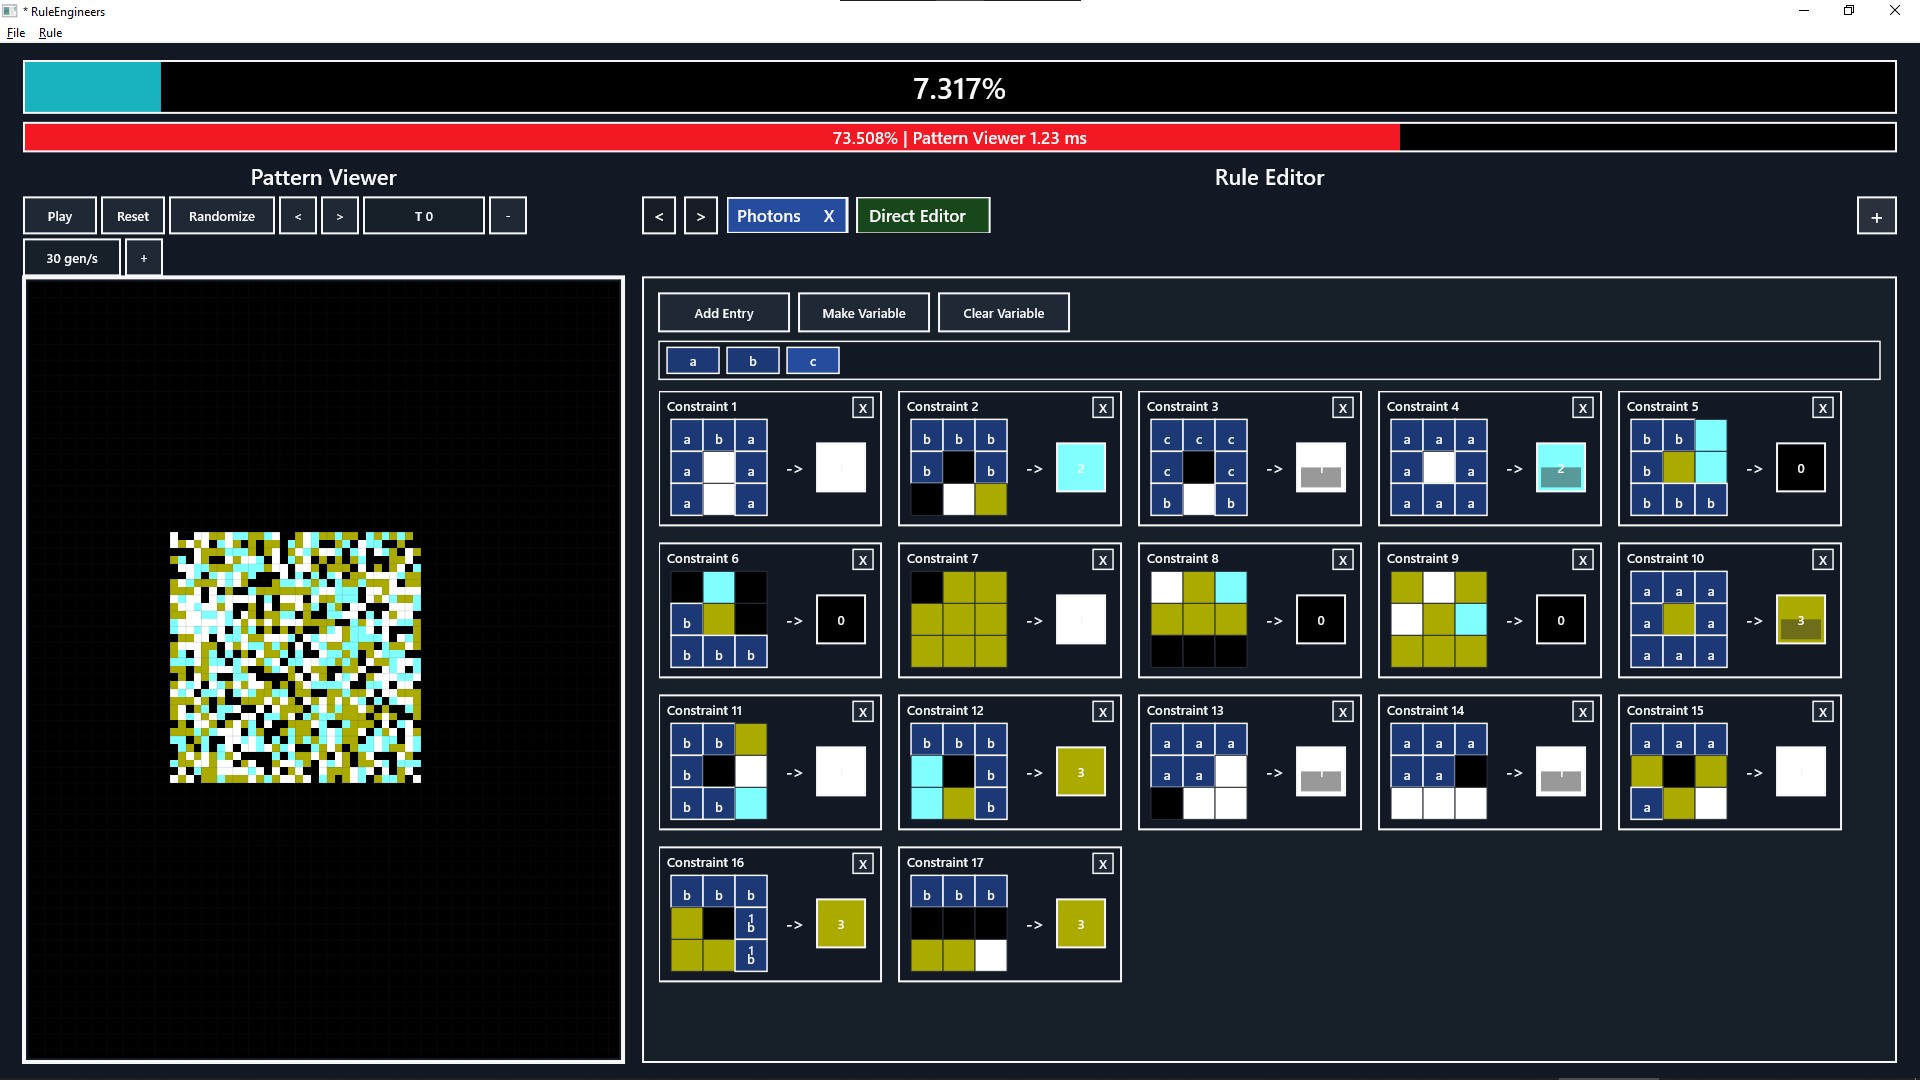The height and width of the screenshot is (1080, 1920).
Task: Remove Constraint 5 using its X
Action: pos(1822,407)
